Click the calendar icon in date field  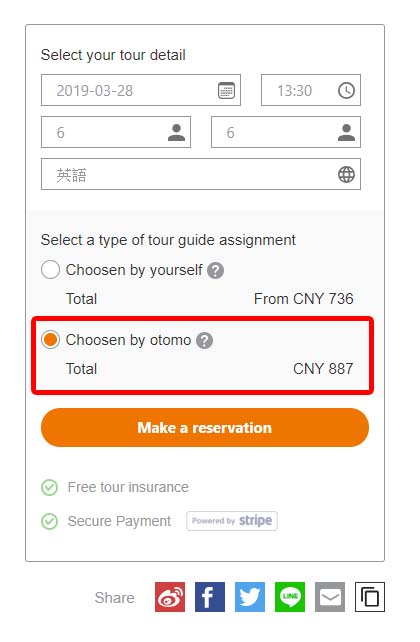pyautogui.click(x=226, y=90)
